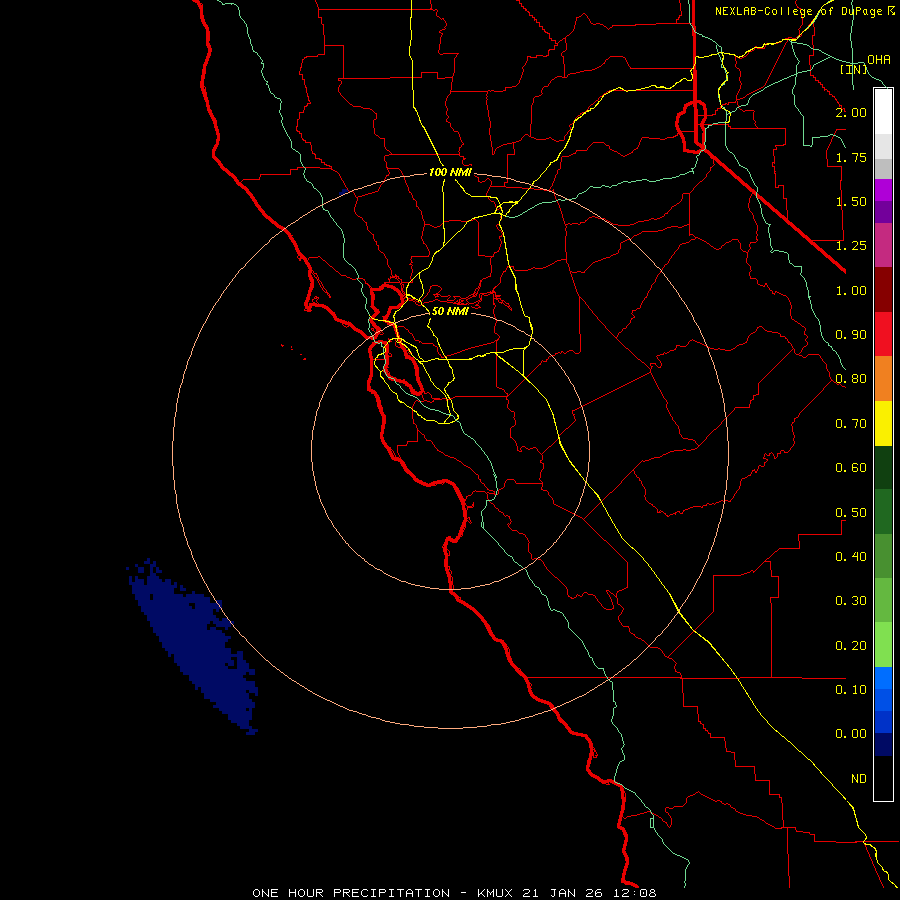The width and height of the screenshot is (900, 900).
Task: Click the '0.70' legend value
Action: (851, 424)
